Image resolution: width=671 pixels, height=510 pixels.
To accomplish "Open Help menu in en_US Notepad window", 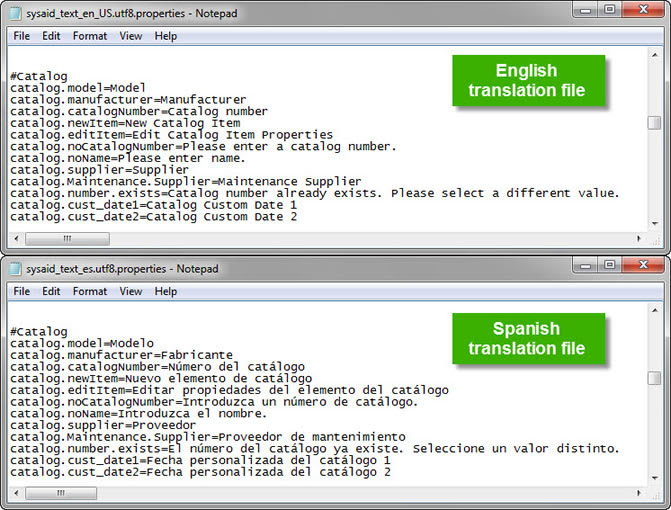I will 166,36.
